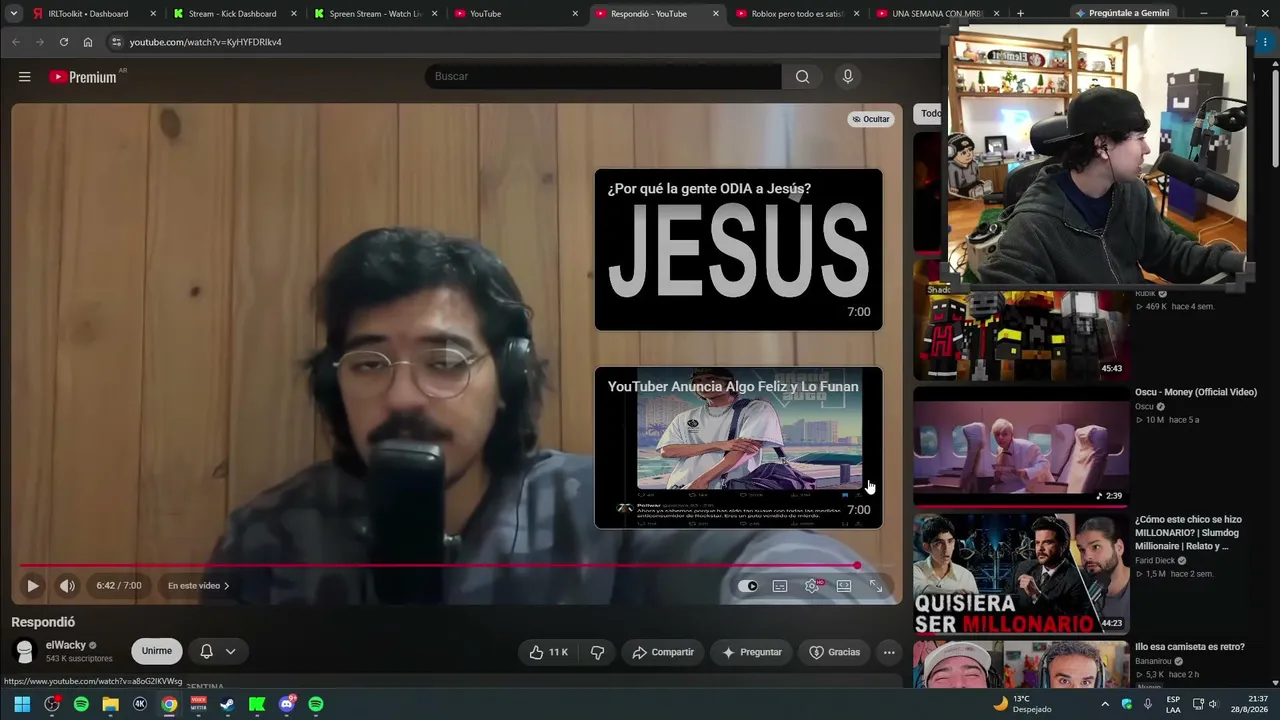The image size is (1280, 720).
Task: Click the Preguntar button
Action: click(x=752, y=652)
